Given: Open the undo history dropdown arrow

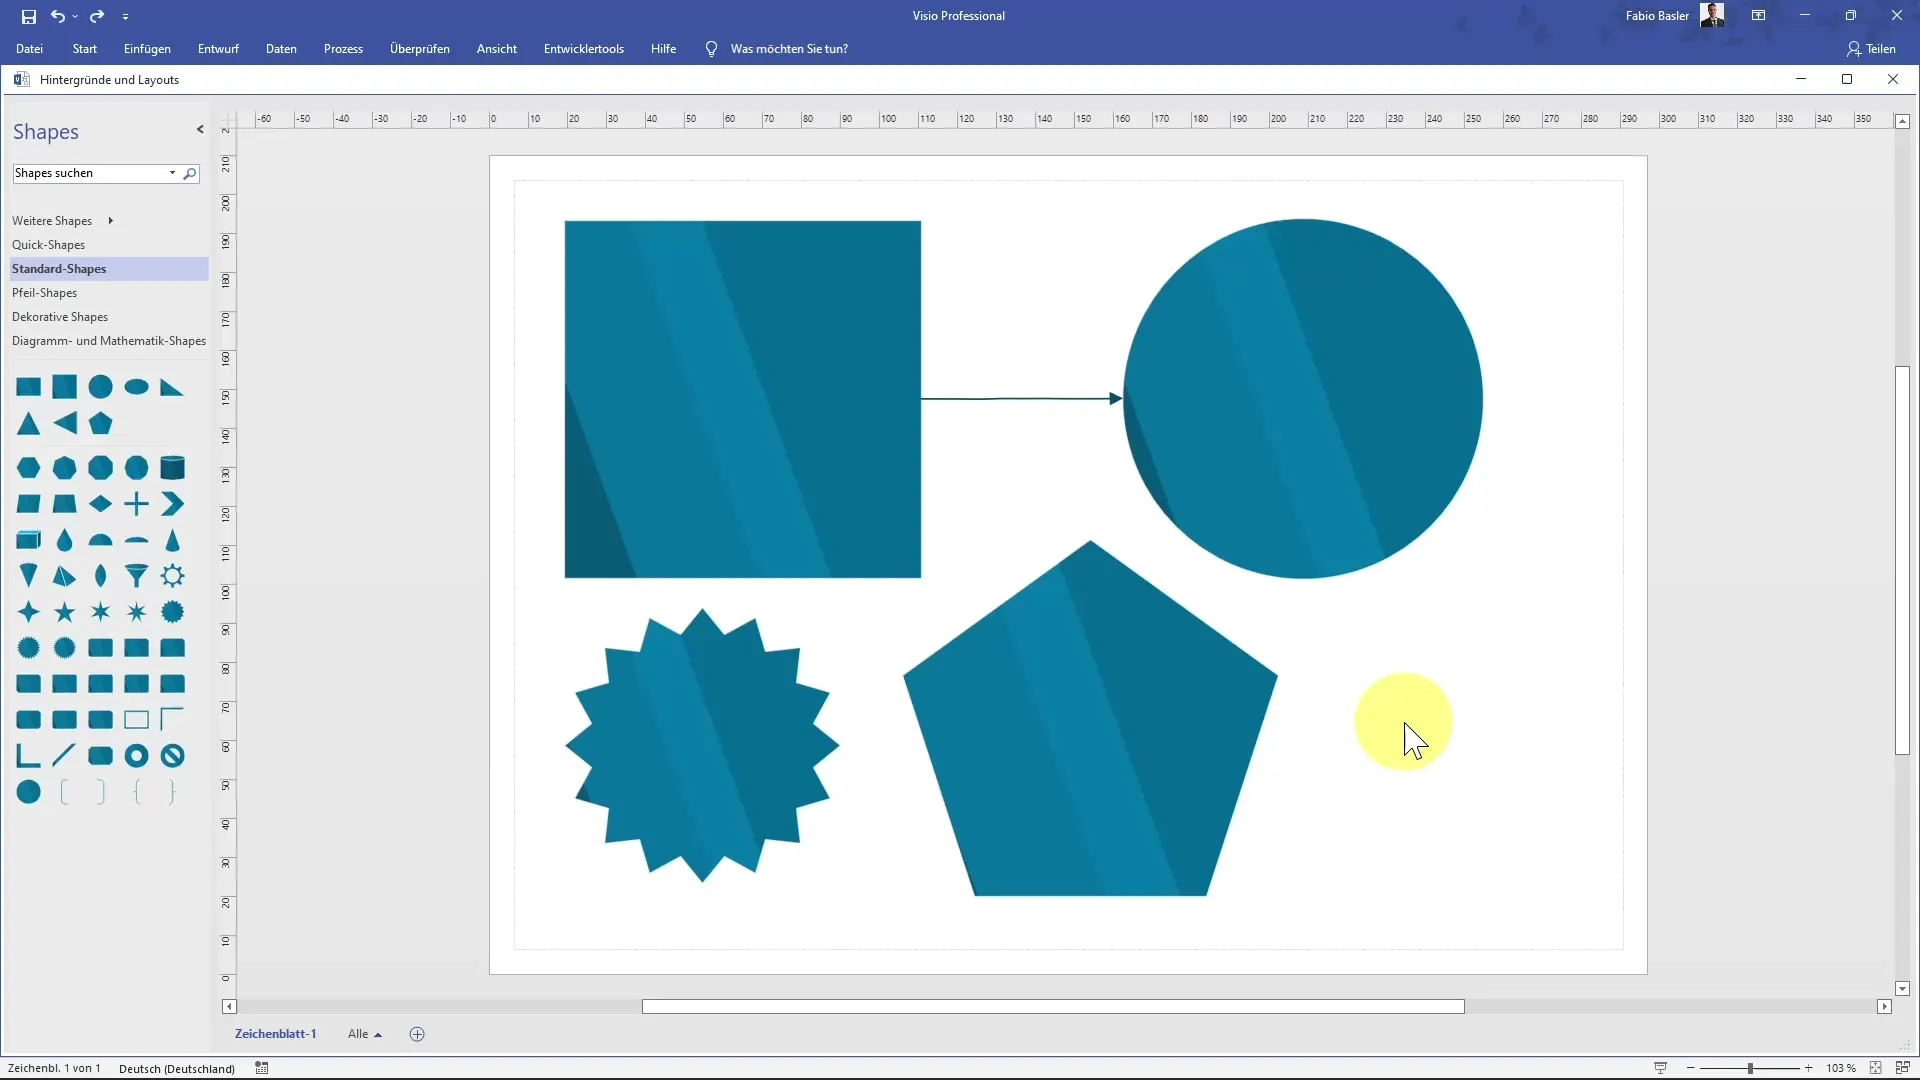Looking at the screenshot, I should coord(75,17).
